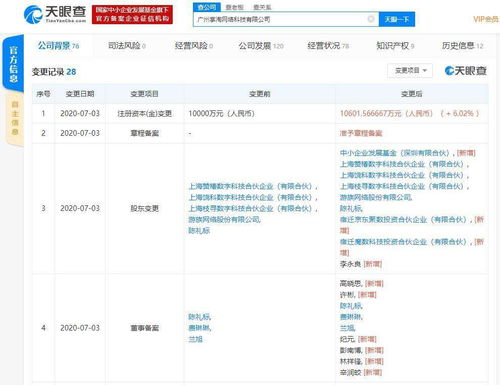500x385 pixels.
Task: Switch to the 公司发展 tab
Action: click(x=261, y=46)
